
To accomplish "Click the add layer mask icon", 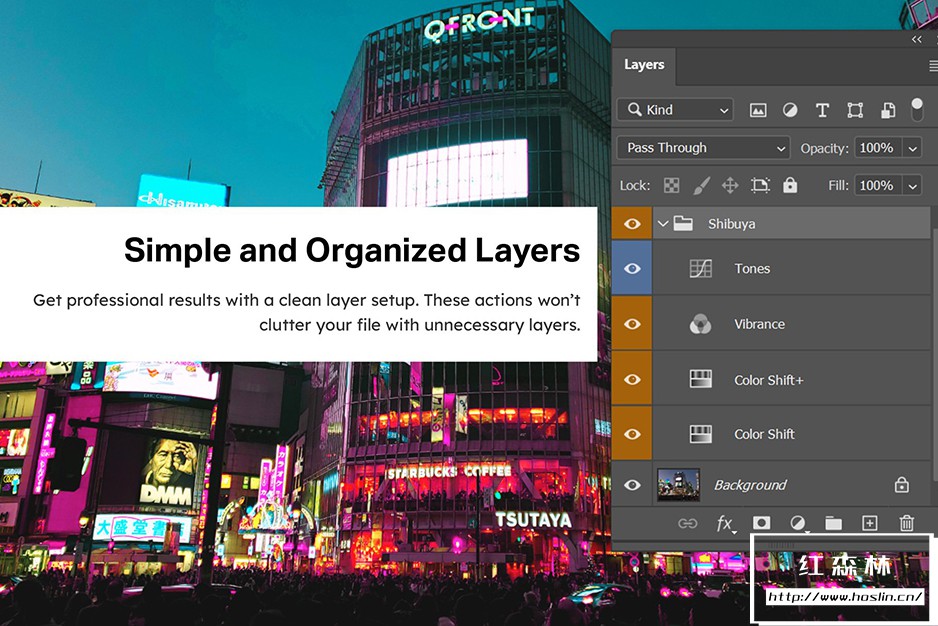I will click(761, 523).
